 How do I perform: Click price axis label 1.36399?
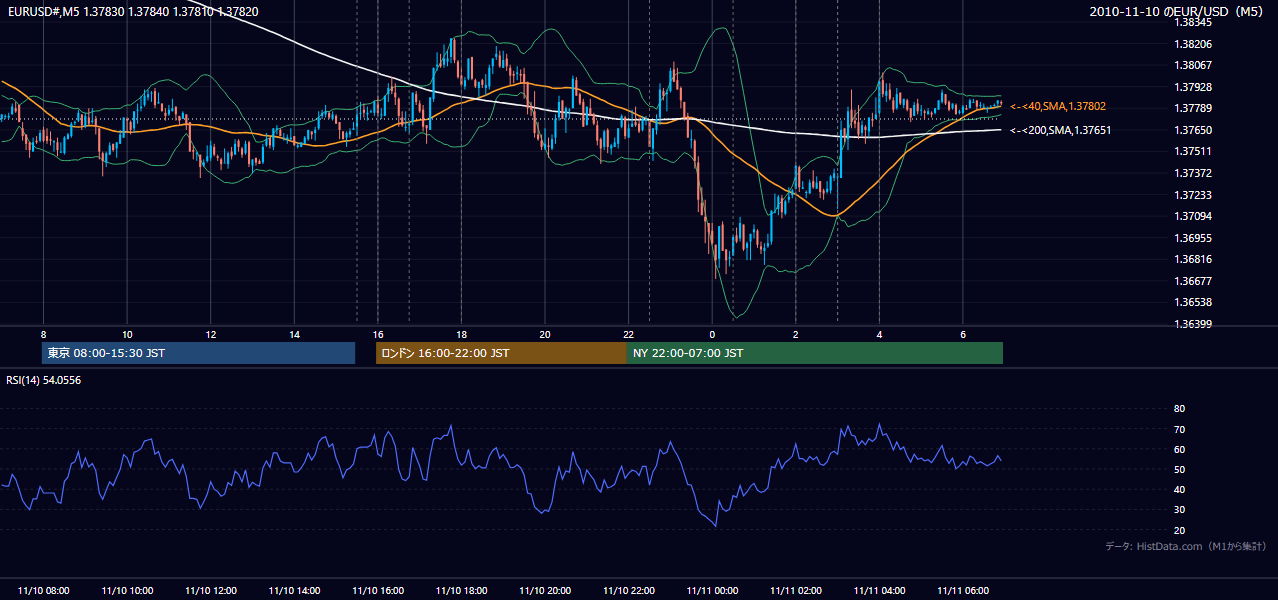1193,324
